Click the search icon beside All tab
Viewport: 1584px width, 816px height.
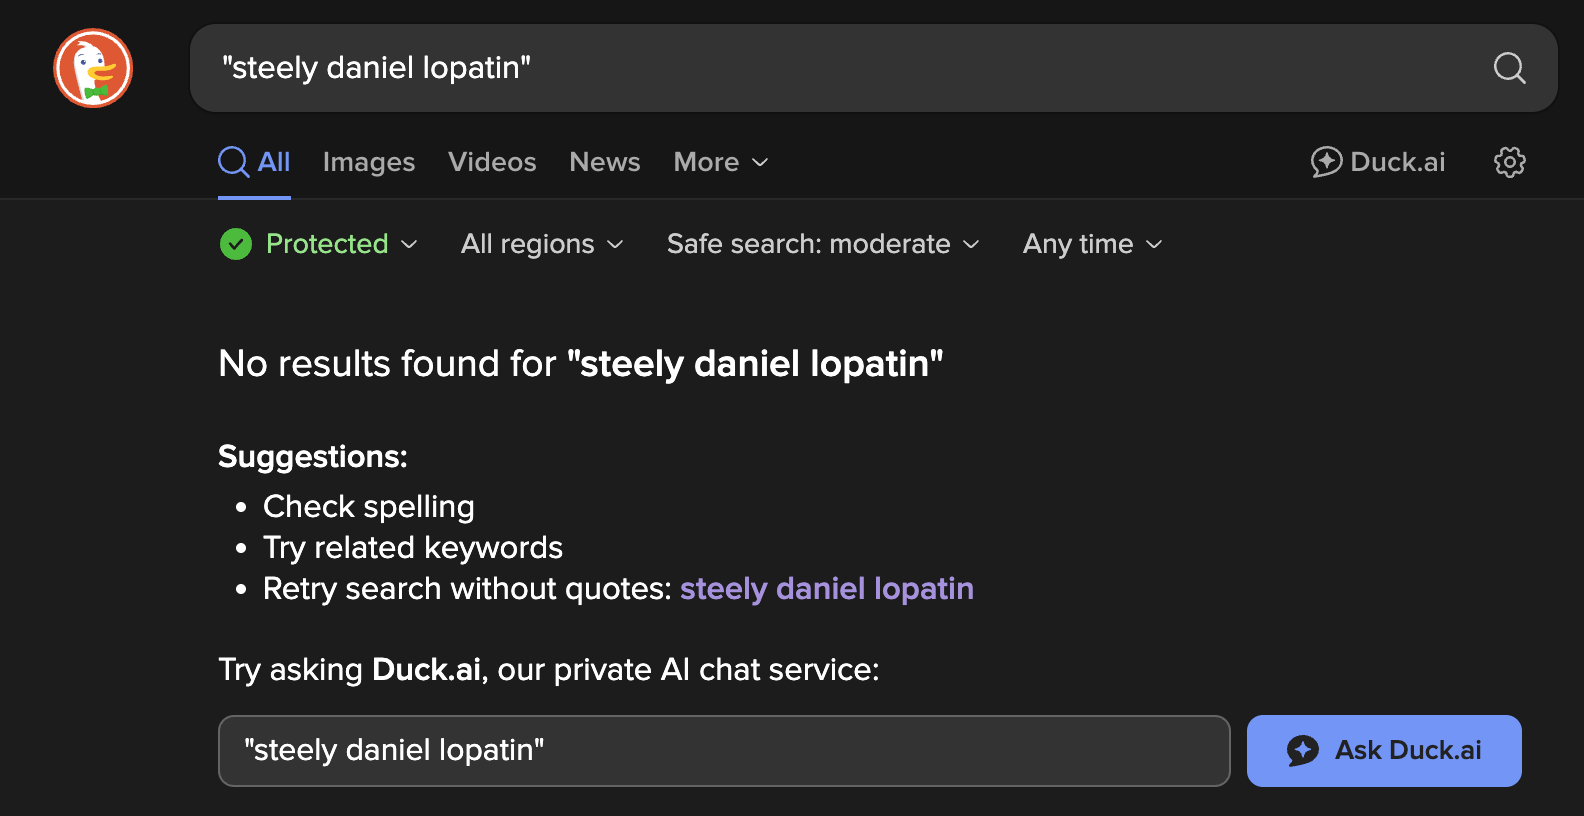[234, 162]
